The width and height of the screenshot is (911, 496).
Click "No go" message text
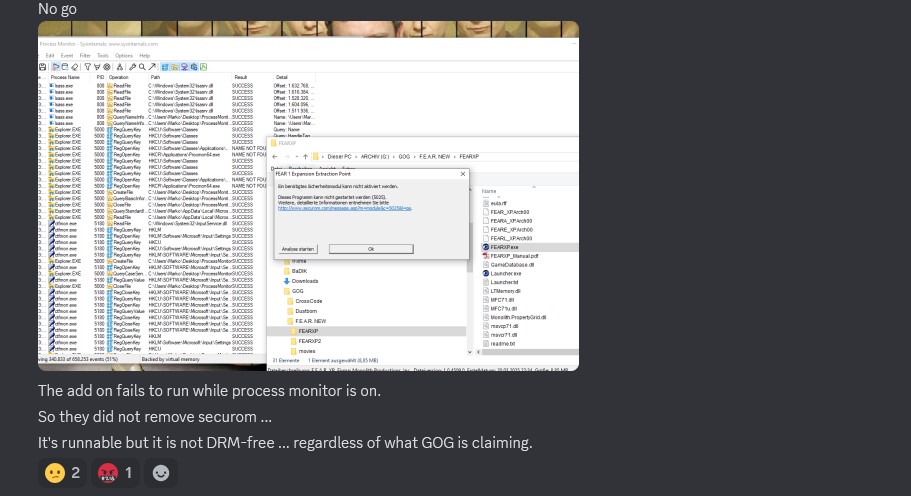pos(57,9)
